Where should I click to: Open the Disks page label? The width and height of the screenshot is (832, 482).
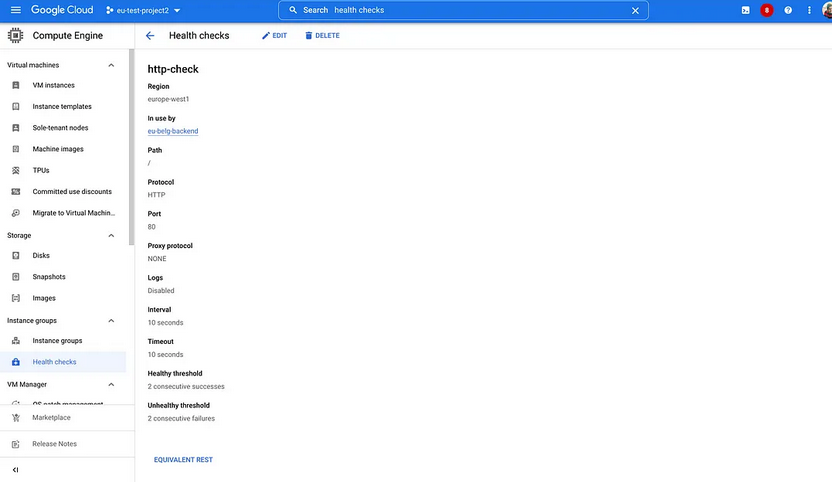pyautogui.click(x=41, y=255)
